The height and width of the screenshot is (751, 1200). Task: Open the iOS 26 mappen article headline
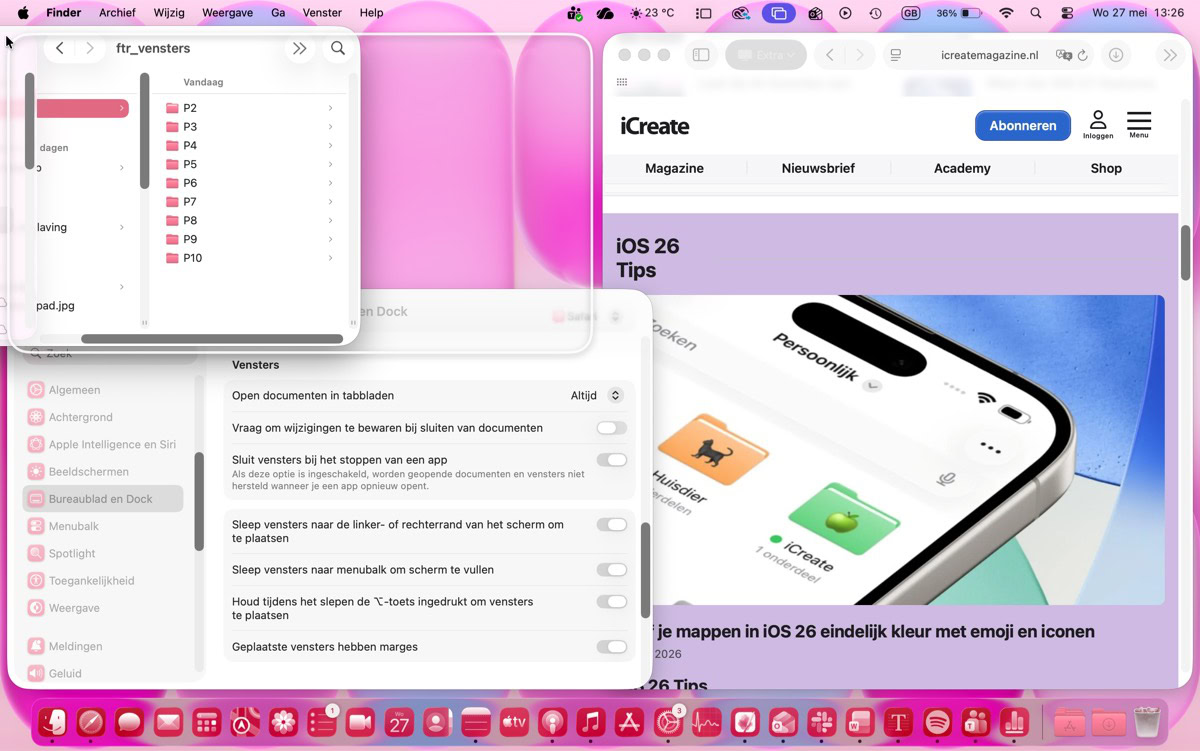coord(875,632)
